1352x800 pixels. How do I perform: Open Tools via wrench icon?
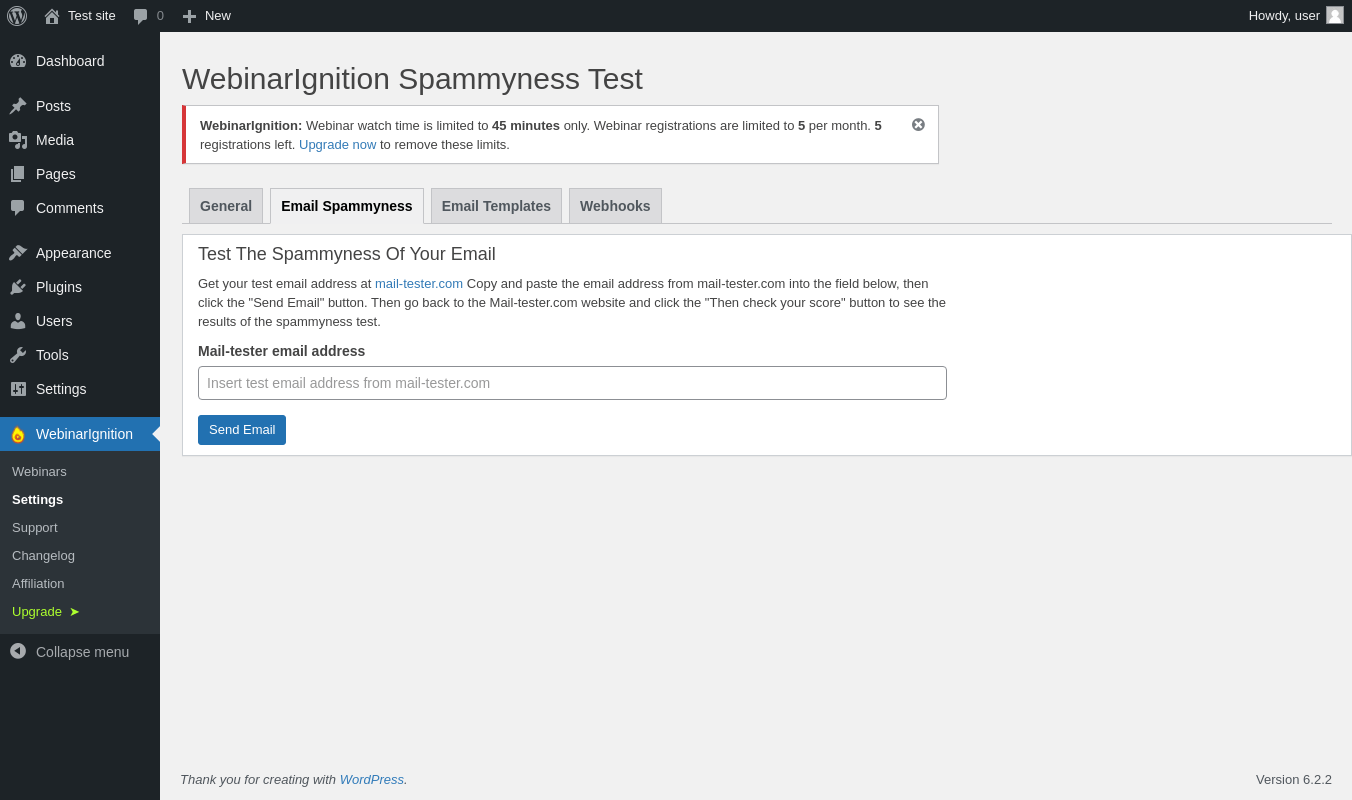[x=18, y=355]
